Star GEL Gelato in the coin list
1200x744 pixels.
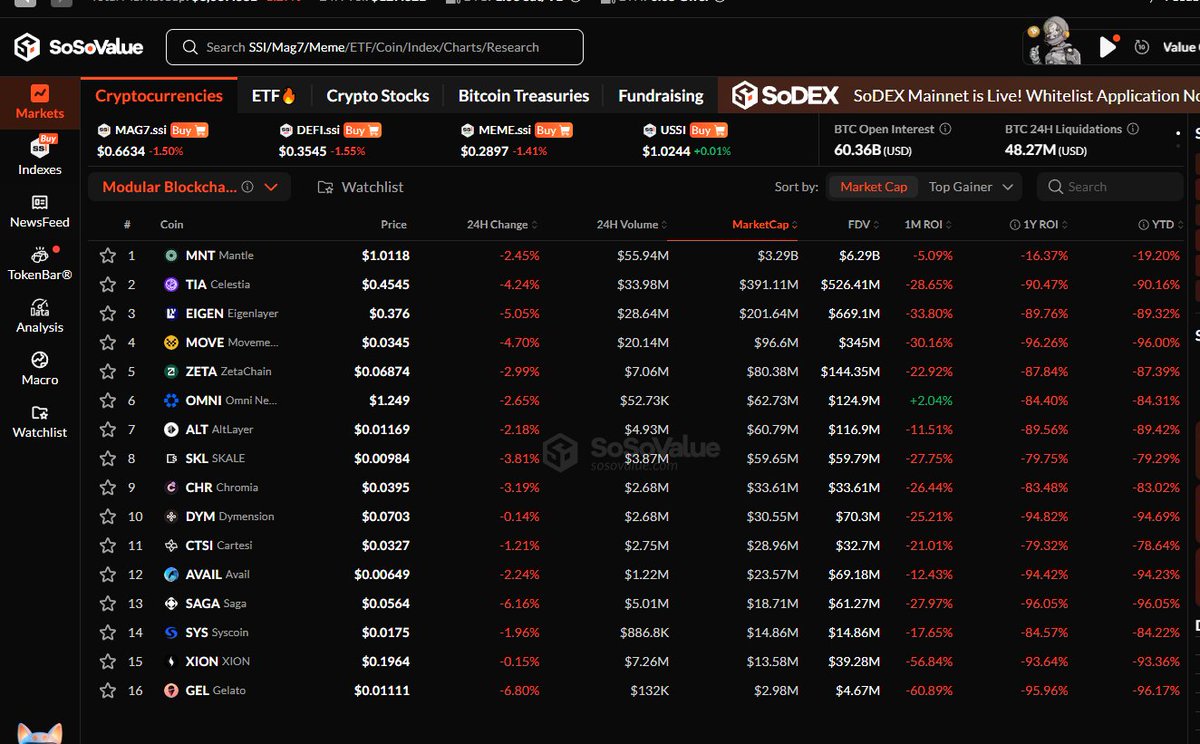108,690
